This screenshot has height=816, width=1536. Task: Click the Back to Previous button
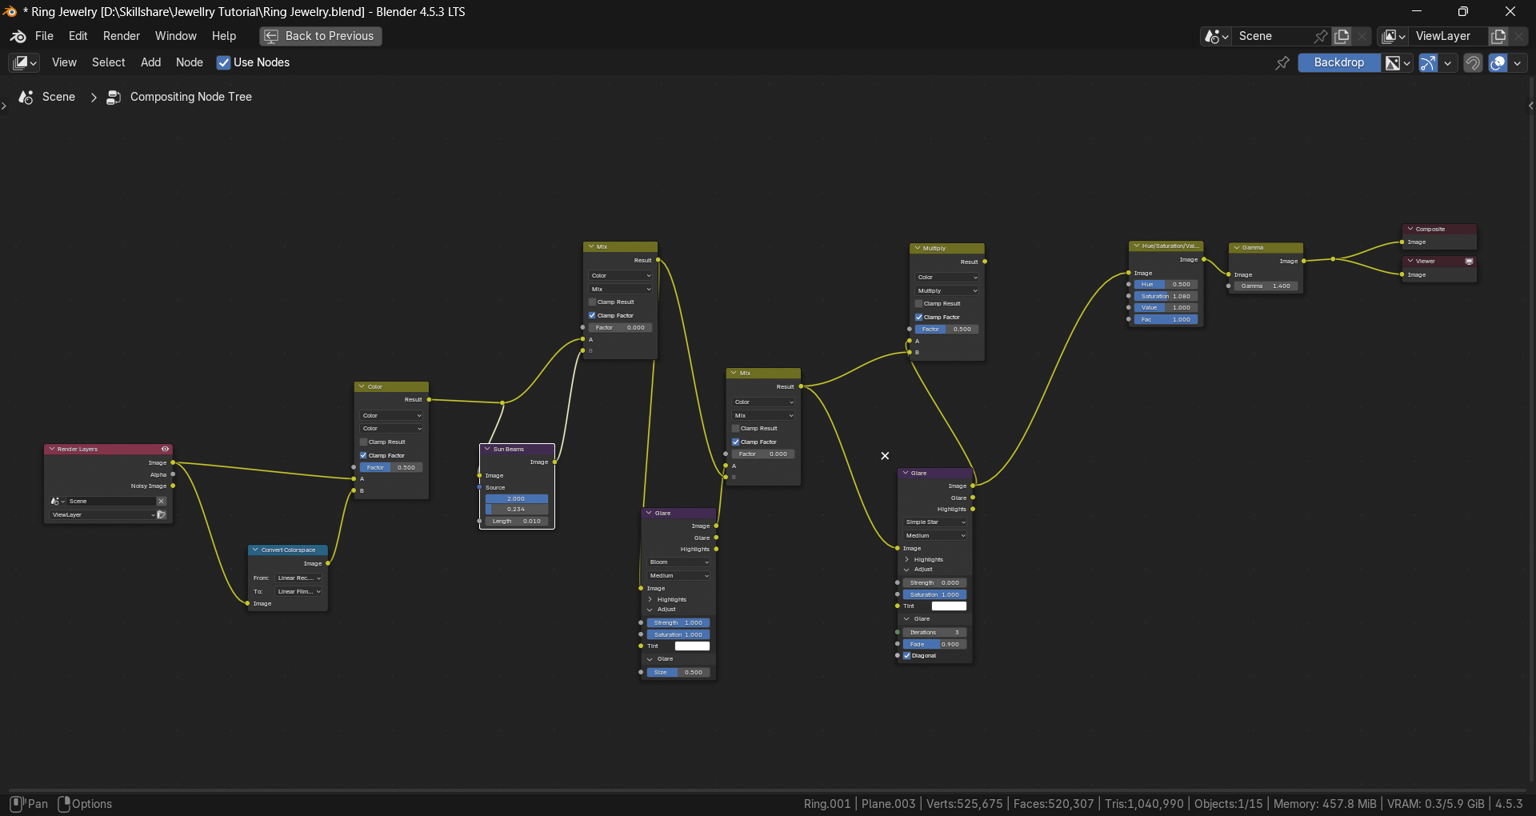click(320, 36)
